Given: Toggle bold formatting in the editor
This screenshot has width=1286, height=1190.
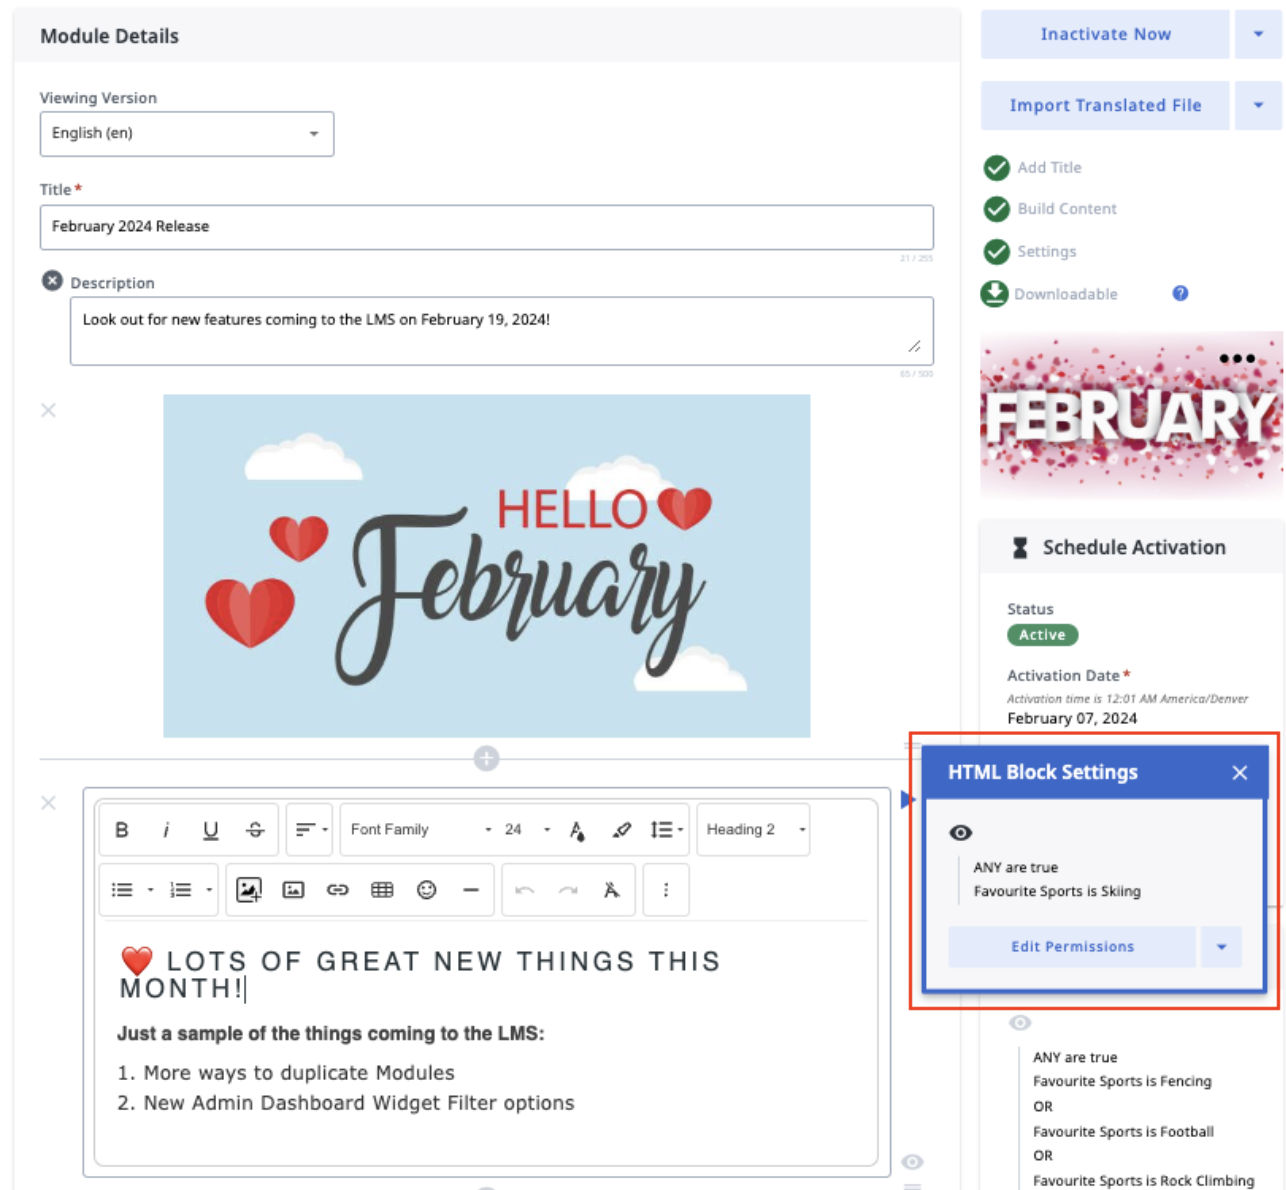Looking at the screenshot, I should [122, 830].
